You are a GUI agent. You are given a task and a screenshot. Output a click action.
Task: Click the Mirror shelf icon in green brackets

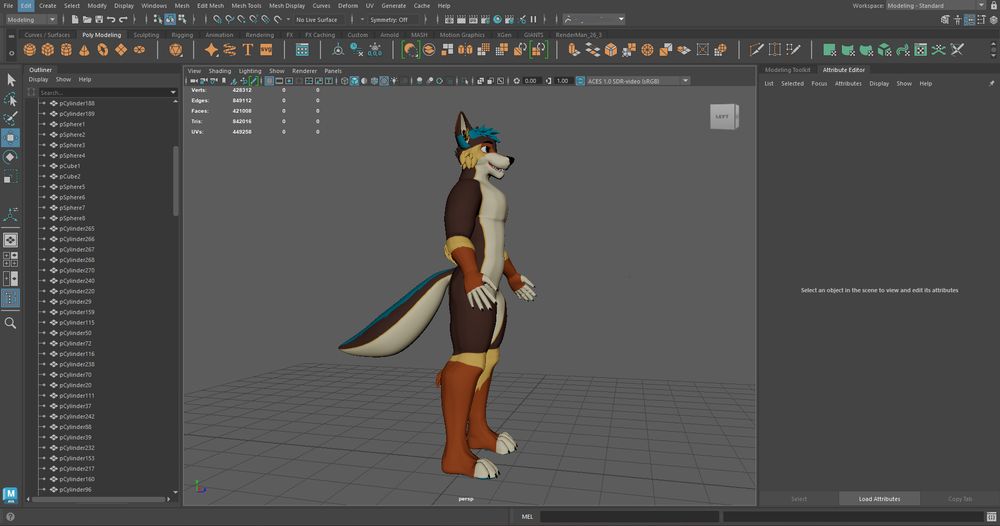[538, 50]
